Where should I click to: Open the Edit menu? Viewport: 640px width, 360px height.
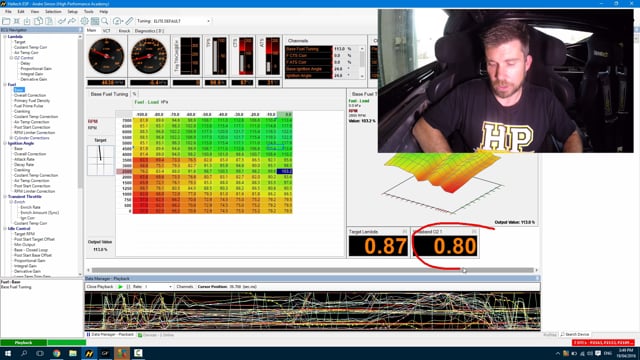[21, 12]
